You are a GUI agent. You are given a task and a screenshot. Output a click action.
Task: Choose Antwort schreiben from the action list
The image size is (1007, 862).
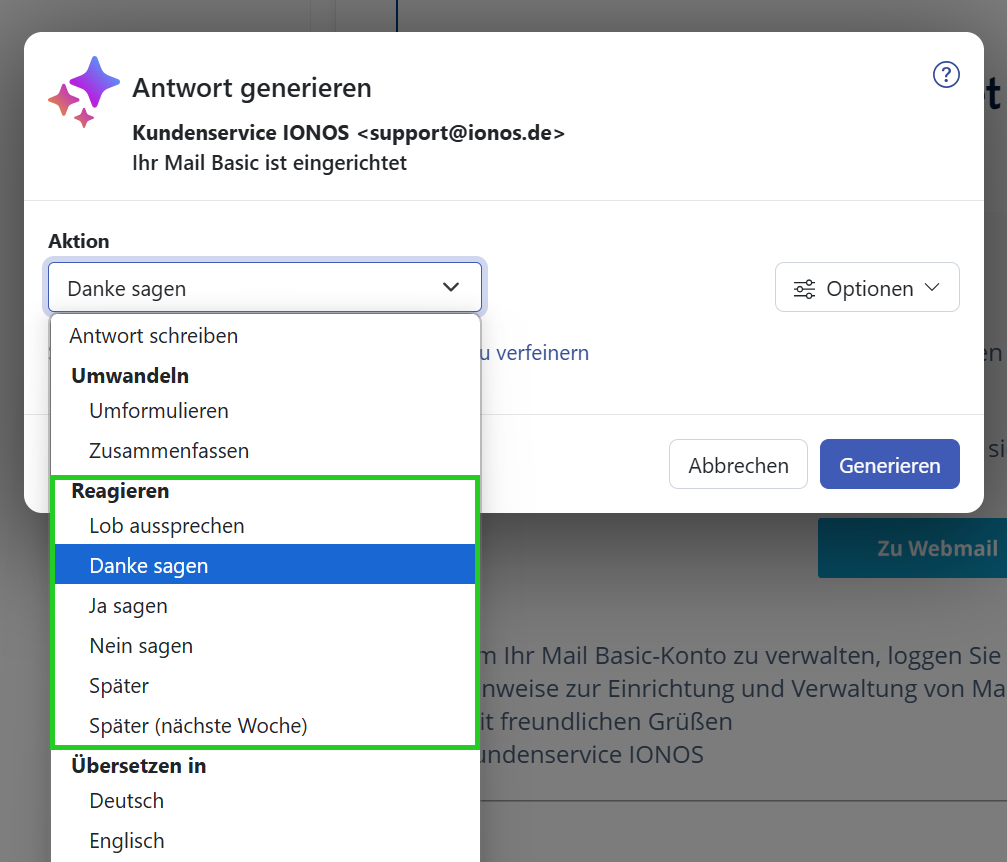click(x=265, y=336)
